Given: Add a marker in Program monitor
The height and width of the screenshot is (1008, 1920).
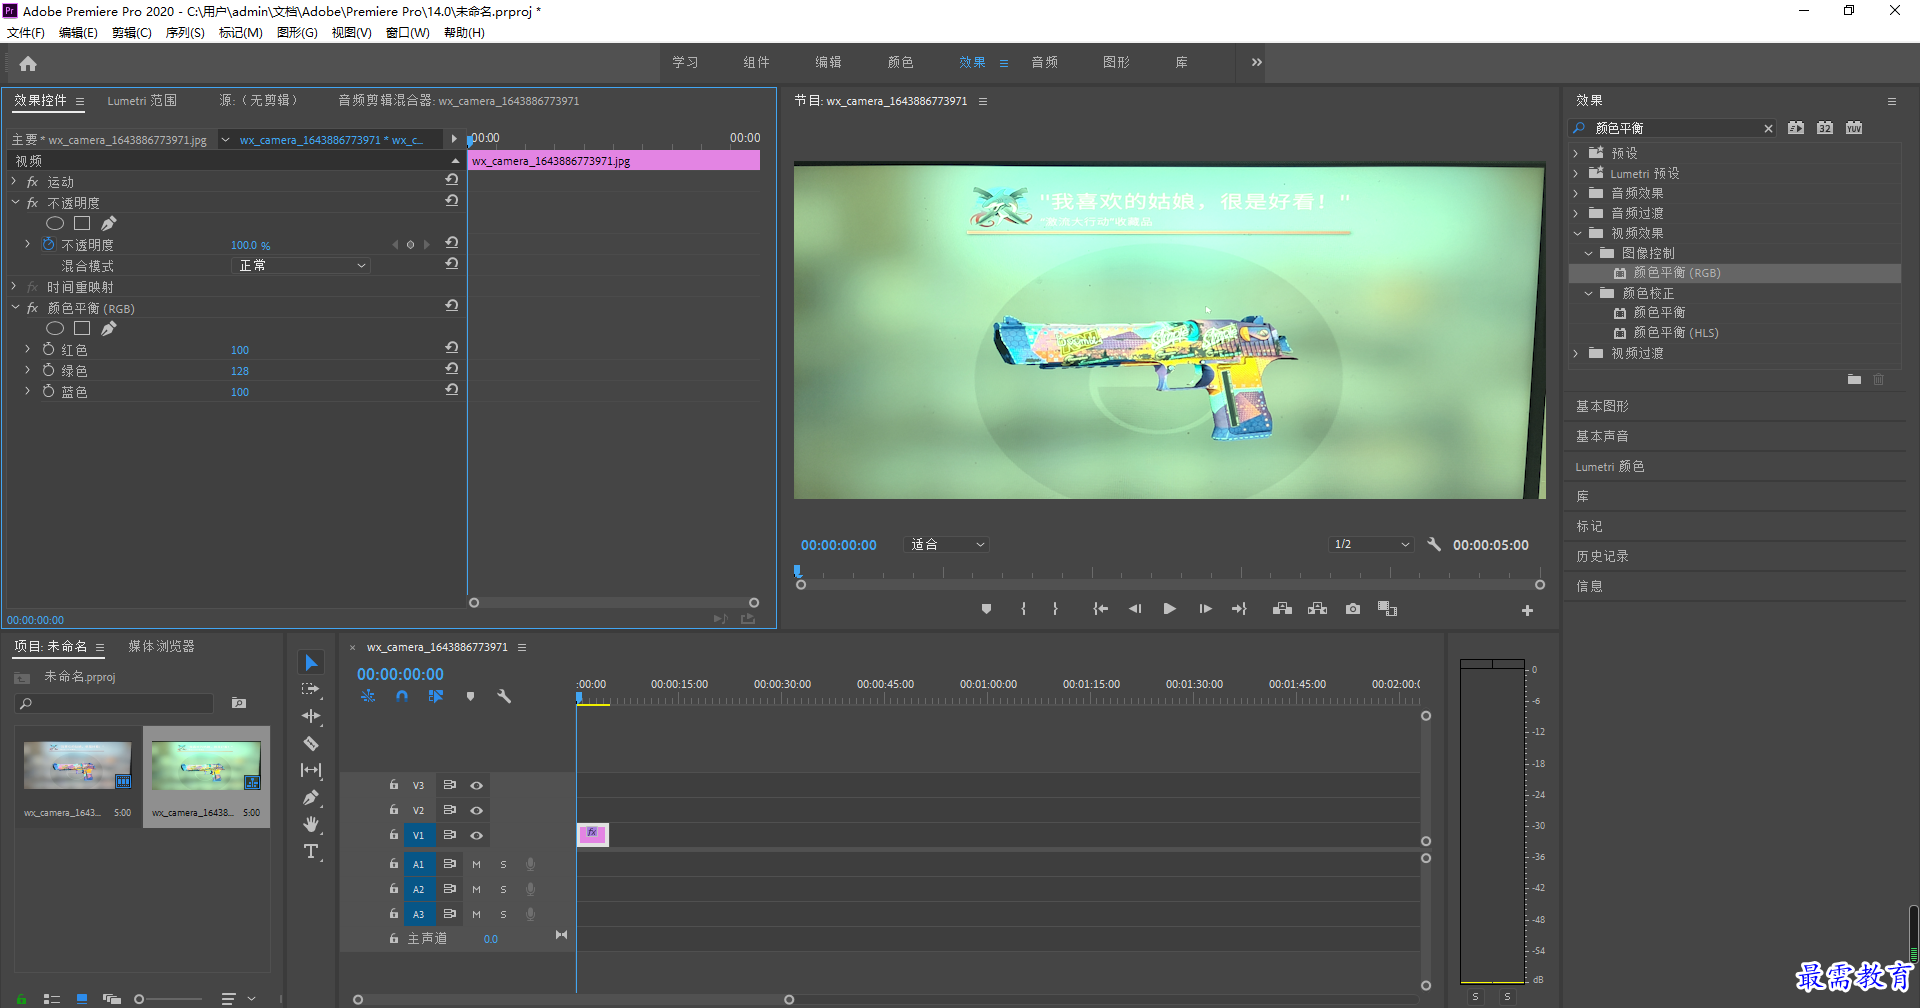Looking at the screenshot, I should [x=986, y=609].
